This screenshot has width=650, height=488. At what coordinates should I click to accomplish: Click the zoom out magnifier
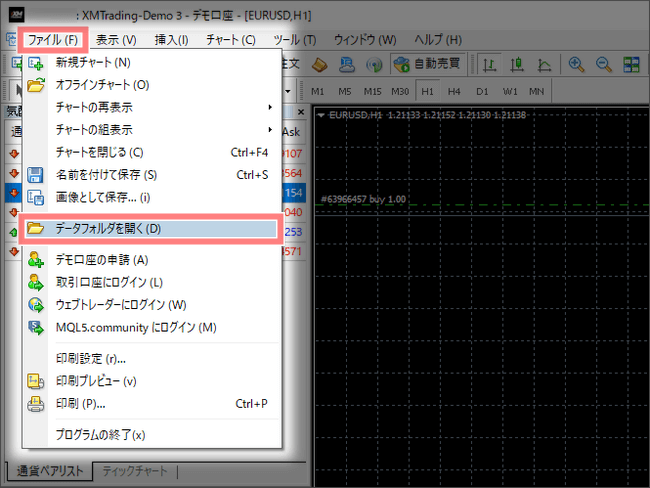604,65
